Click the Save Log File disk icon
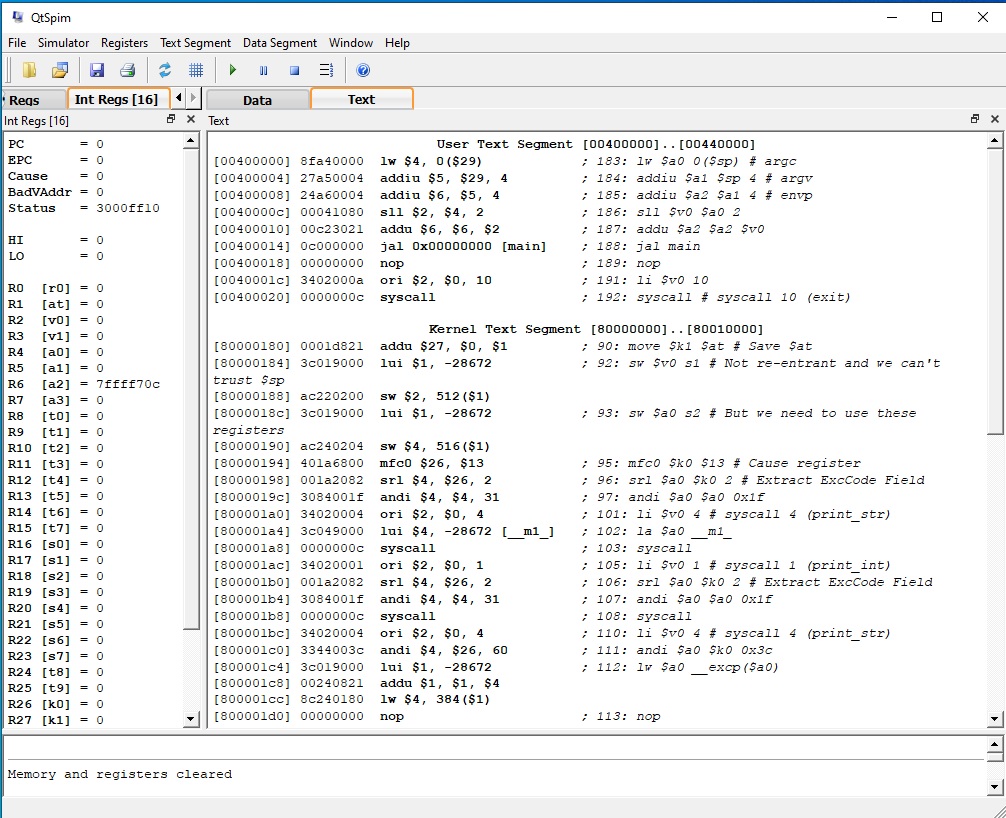Screen dimensions: 1006x818 (96, 70)
